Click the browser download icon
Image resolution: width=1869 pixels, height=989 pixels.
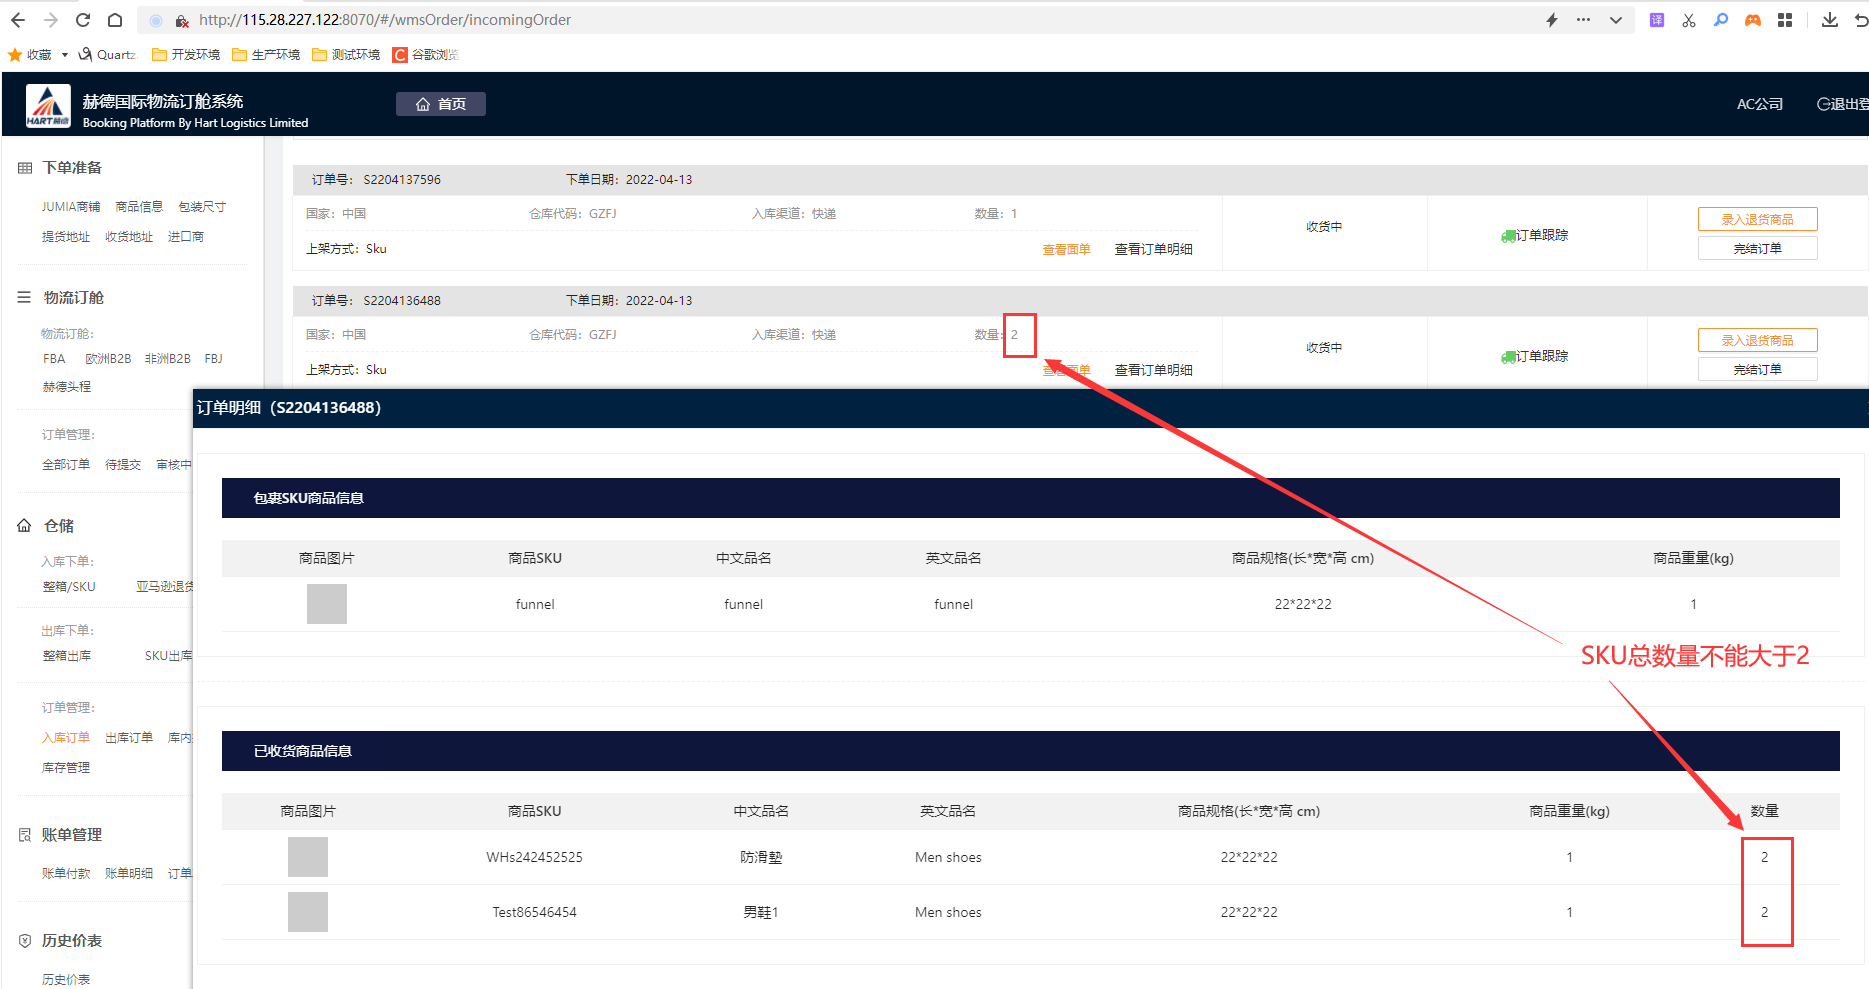coord(1829,20)
